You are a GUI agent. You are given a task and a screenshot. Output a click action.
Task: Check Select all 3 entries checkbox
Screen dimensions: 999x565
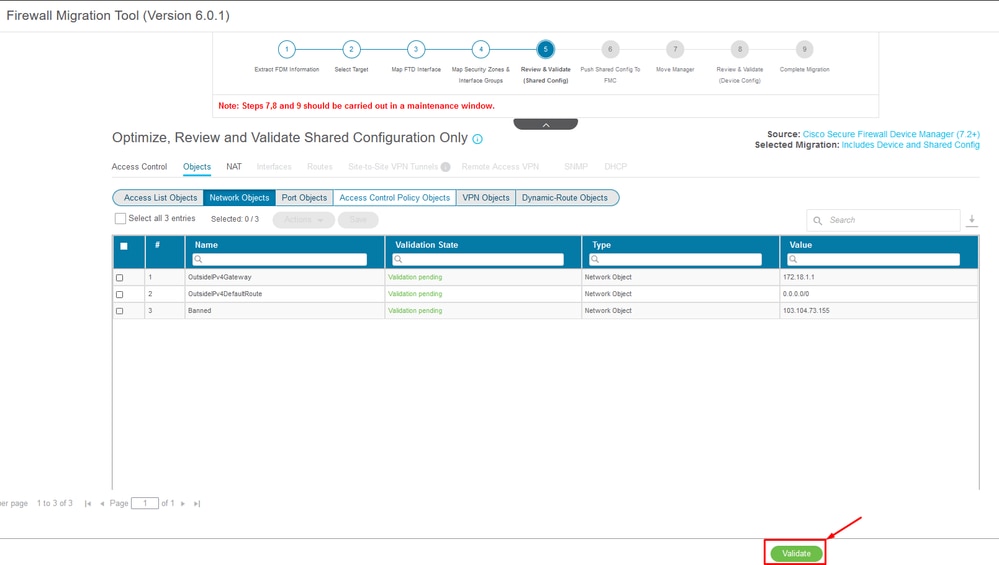coord(120,218)
